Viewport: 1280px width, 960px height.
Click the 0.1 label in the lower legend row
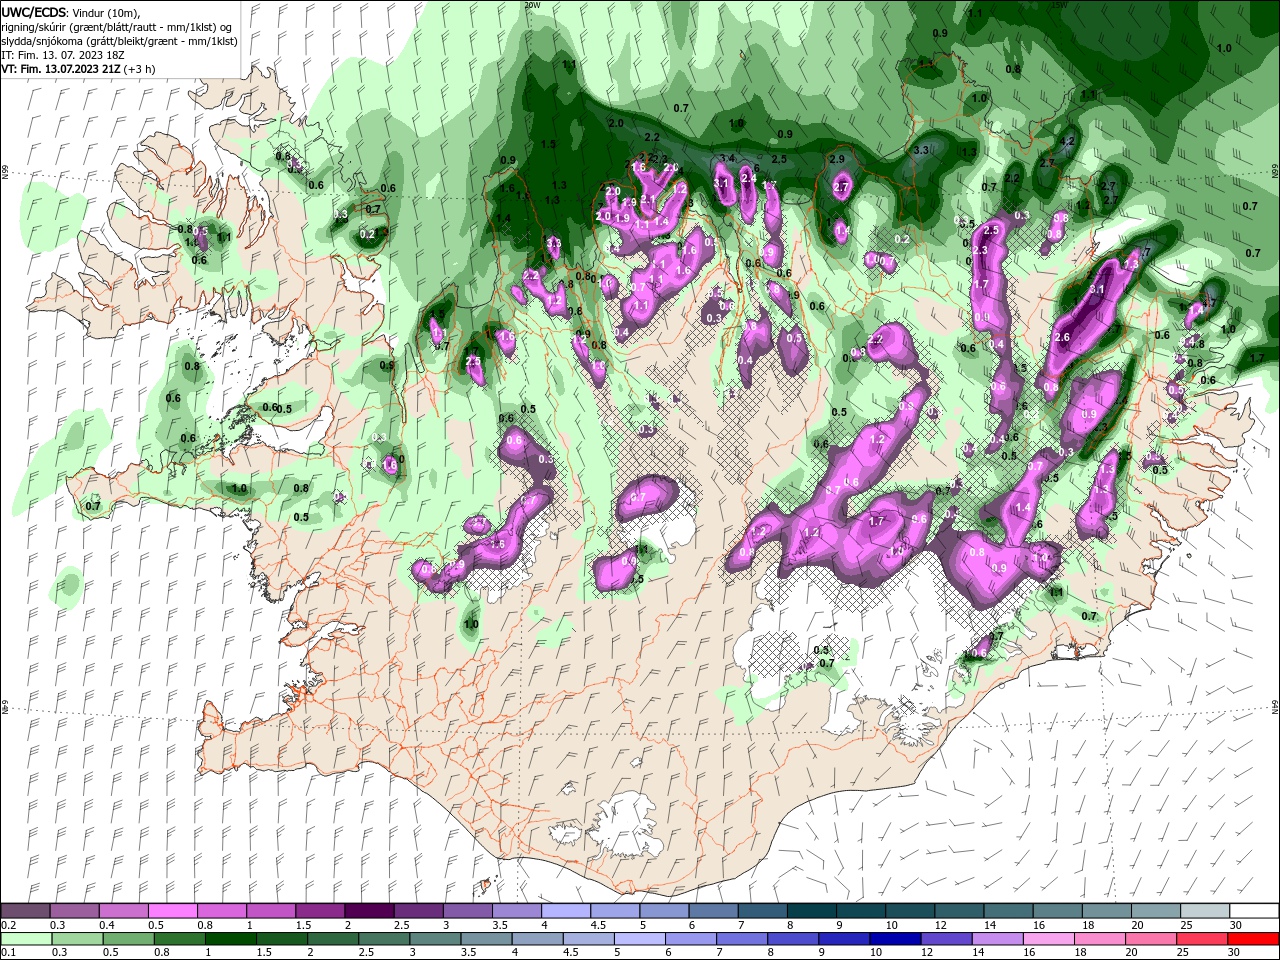(x=8, y=953)
